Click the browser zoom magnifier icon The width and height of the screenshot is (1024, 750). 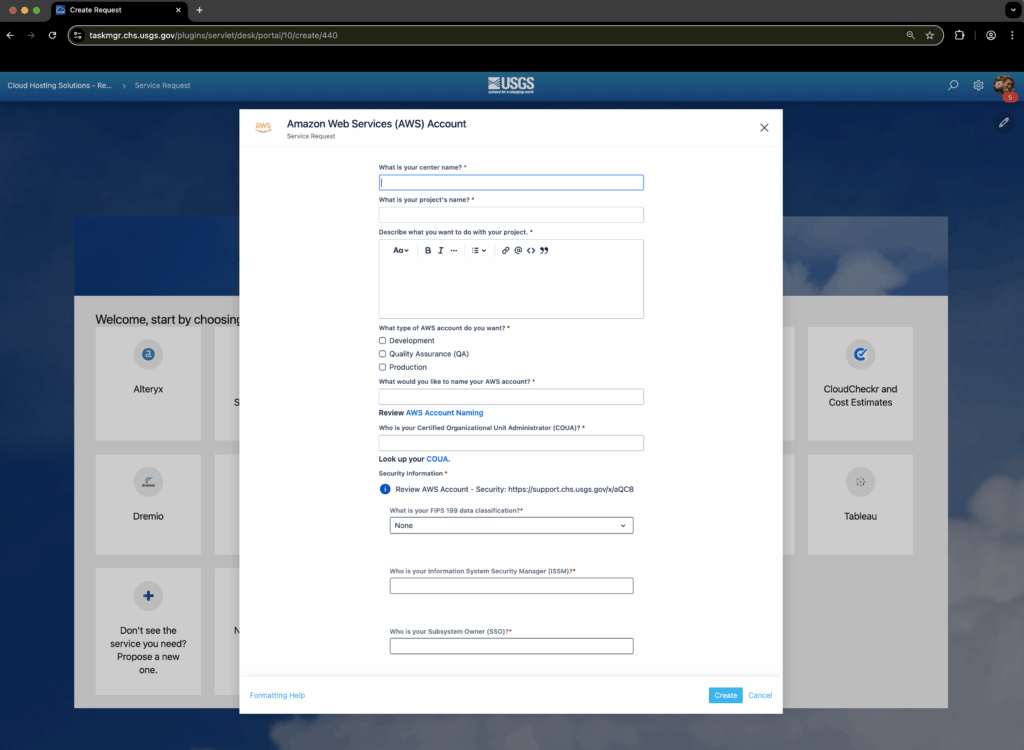[x=910, y=35]
